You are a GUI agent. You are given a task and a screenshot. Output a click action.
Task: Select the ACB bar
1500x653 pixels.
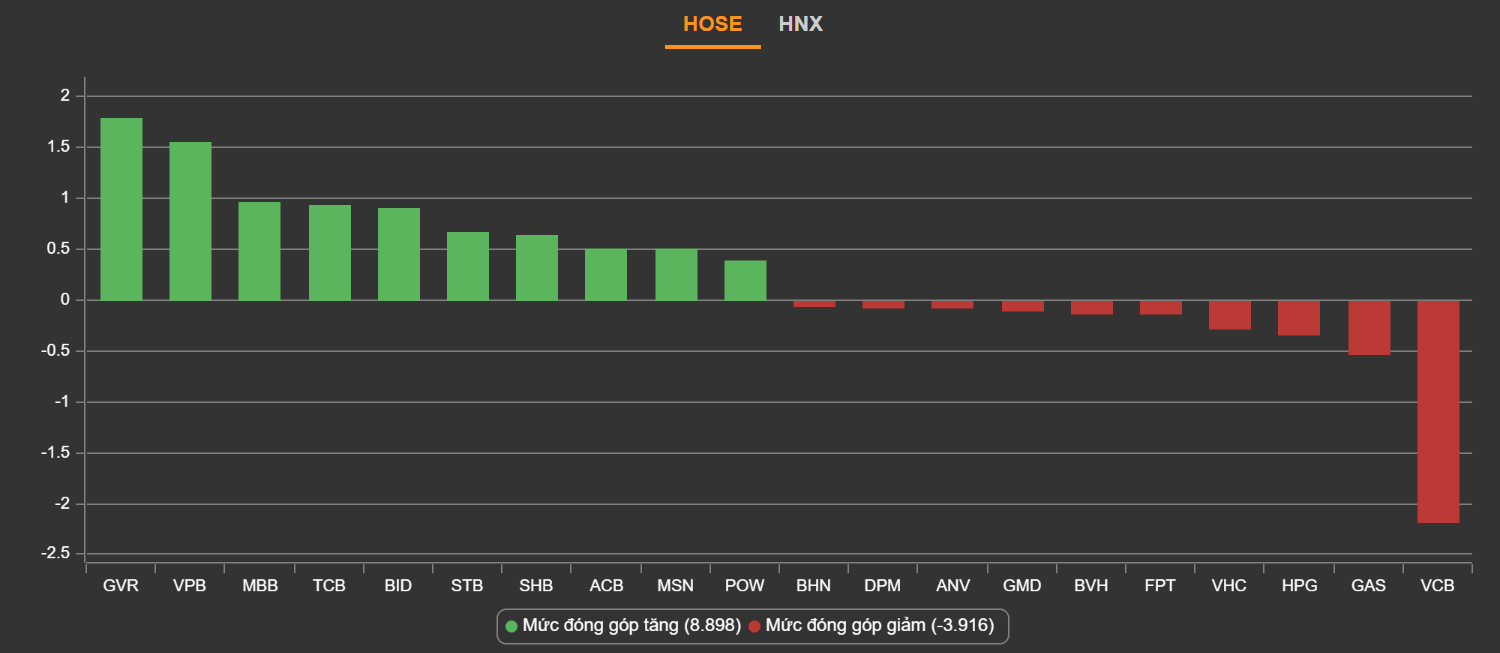[x=606, y=274]
